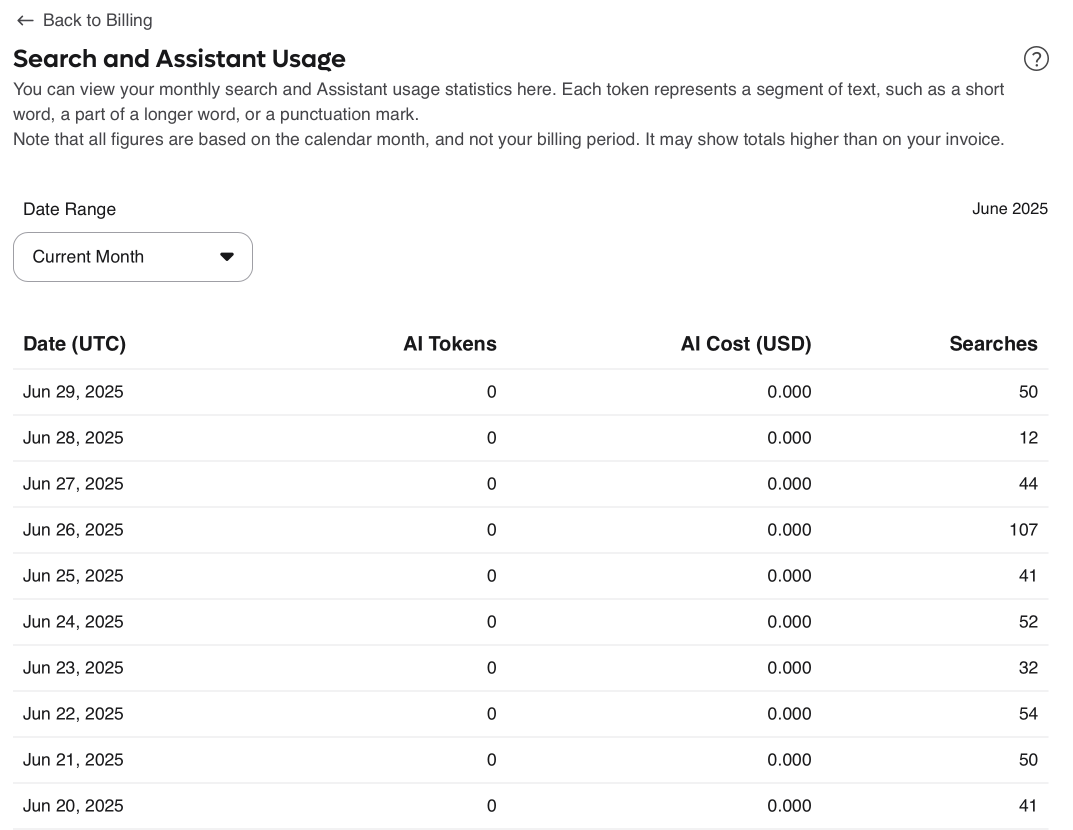Click the June 2025 date label

1010,208
